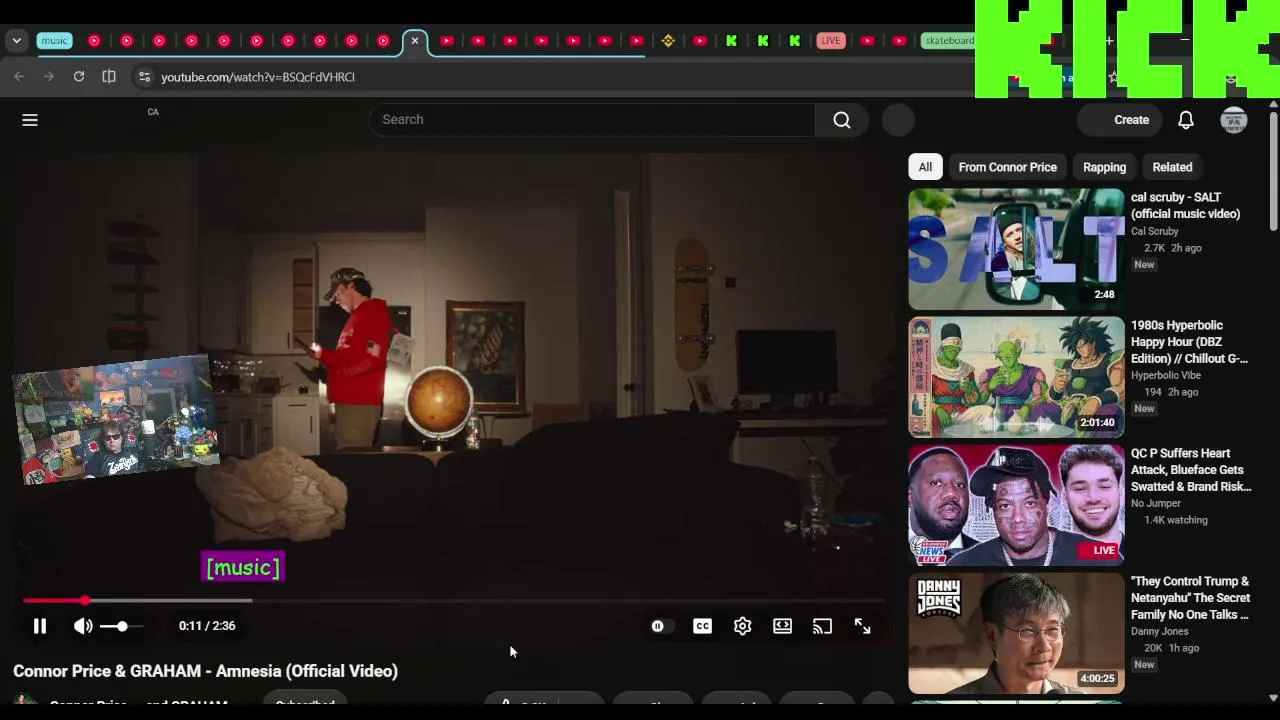The image size is (1280, 720).
Task: Open title "They Control Trump & Netanyahu"
Action: (x=1190, y=598)
